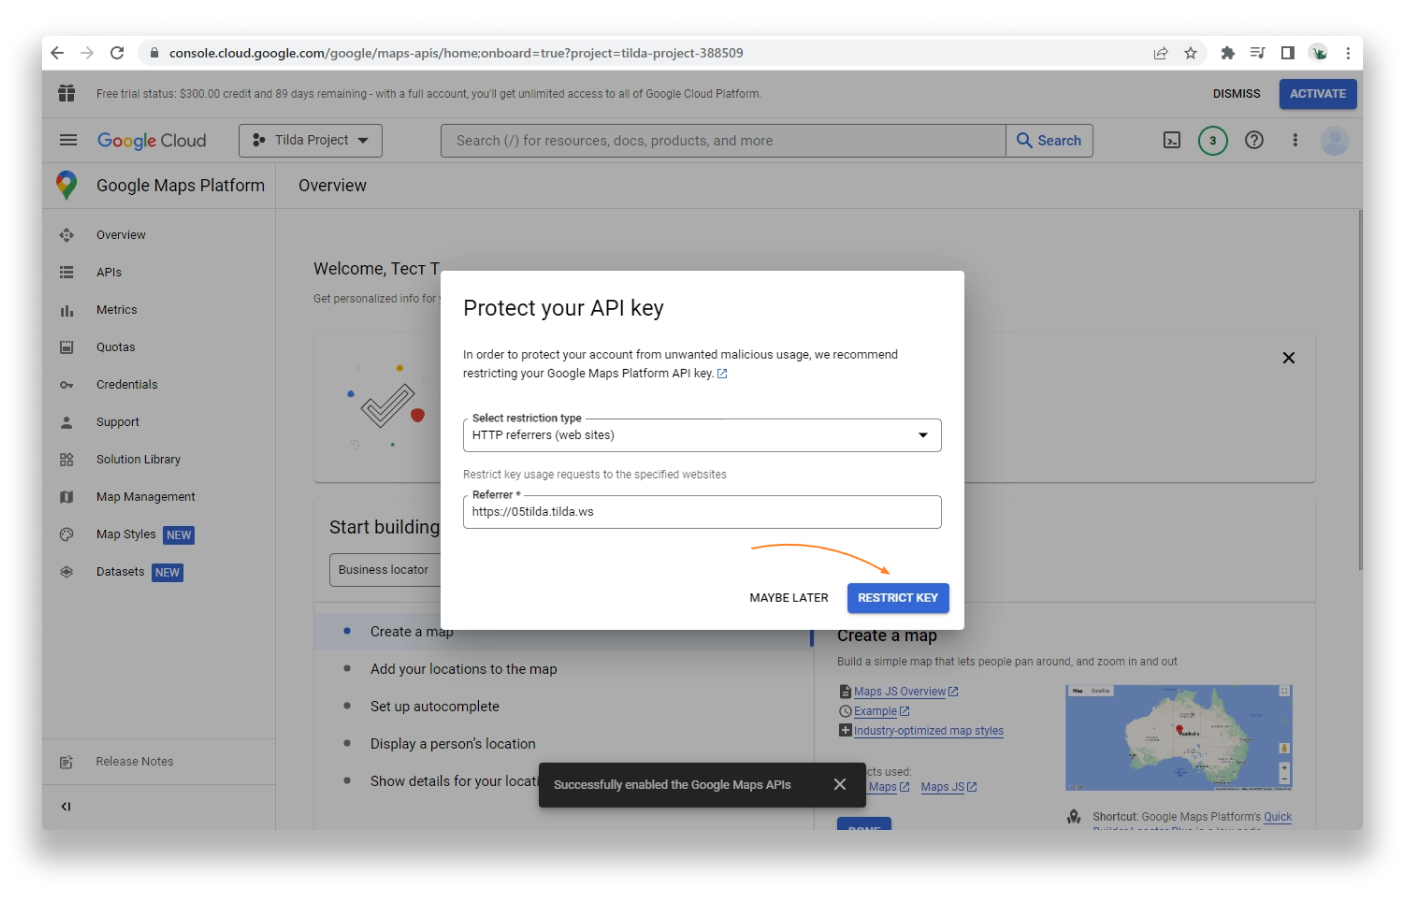1406x907 pixels.
Task: Choose MAYBE LATER in dialog
Action: [789, 598]
